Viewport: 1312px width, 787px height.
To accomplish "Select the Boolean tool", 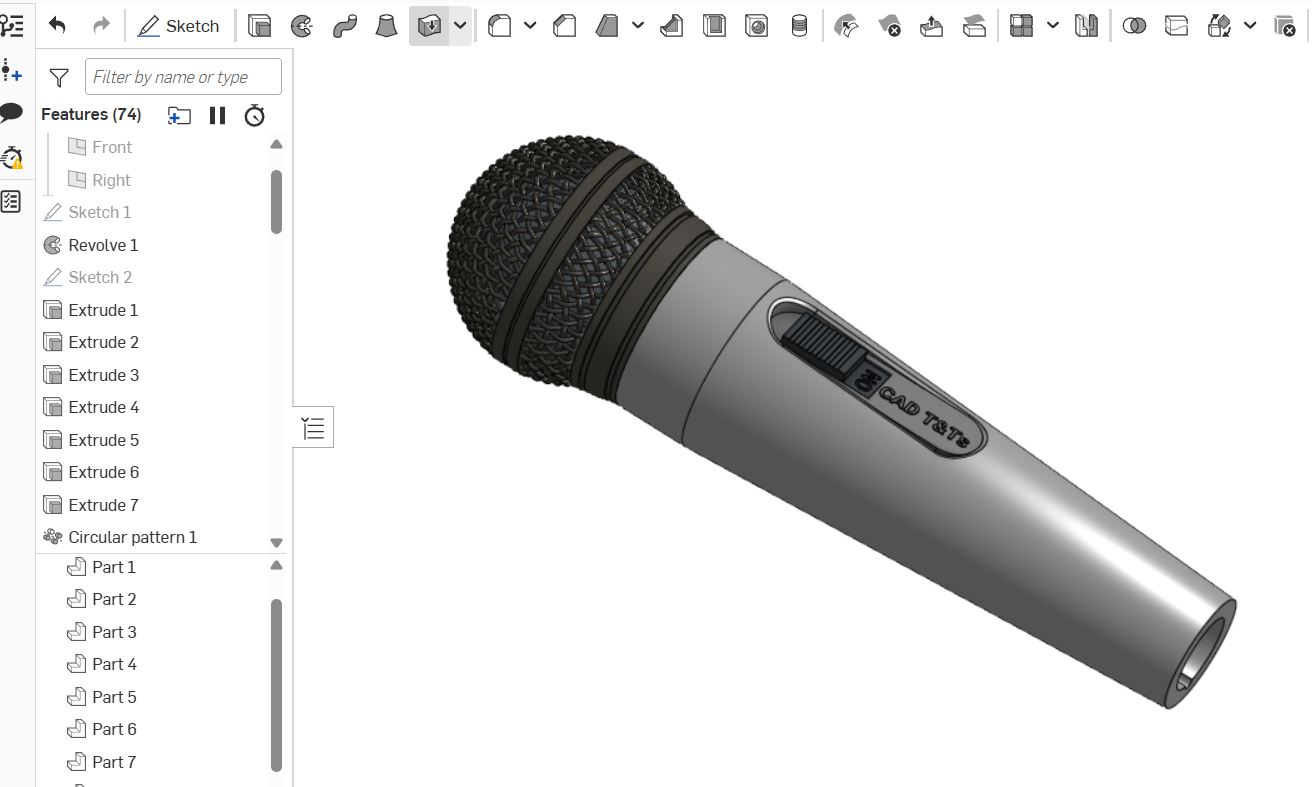I will click(x=1134, y=25).
